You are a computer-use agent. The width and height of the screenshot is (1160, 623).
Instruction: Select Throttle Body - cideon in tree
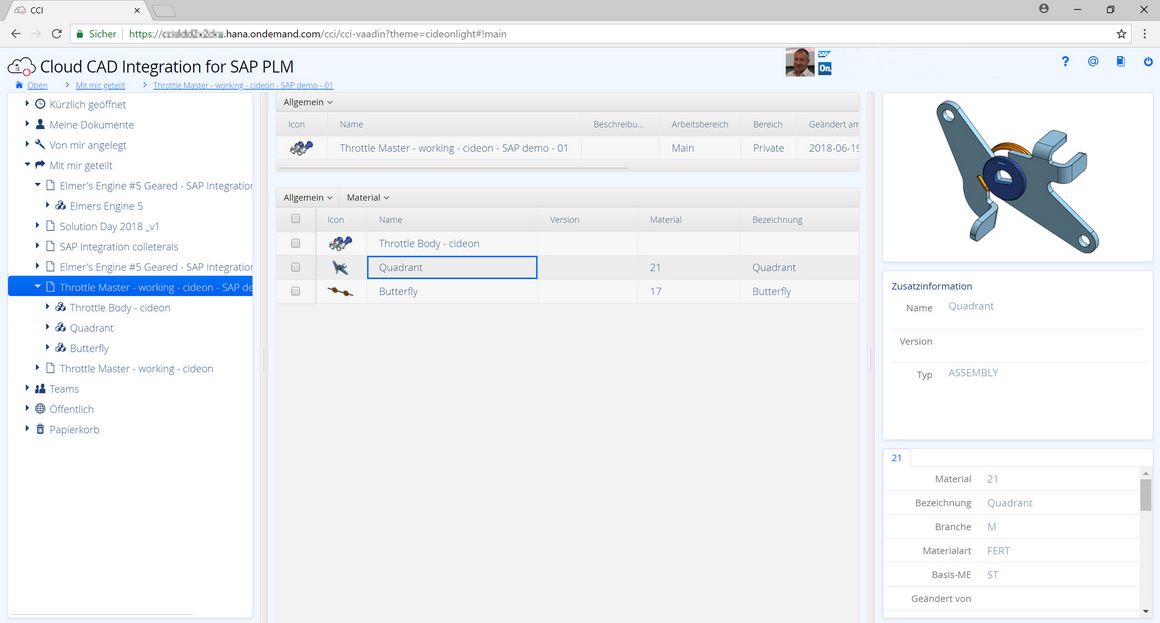tap(120, 308)
